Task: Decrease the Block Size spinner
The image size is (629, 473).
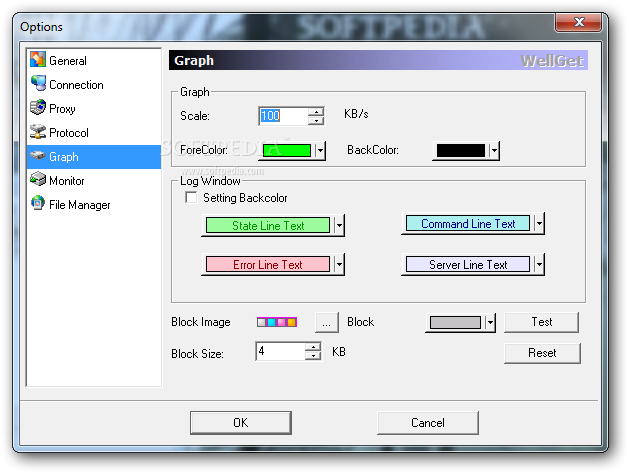Action: tap(313, 355)
